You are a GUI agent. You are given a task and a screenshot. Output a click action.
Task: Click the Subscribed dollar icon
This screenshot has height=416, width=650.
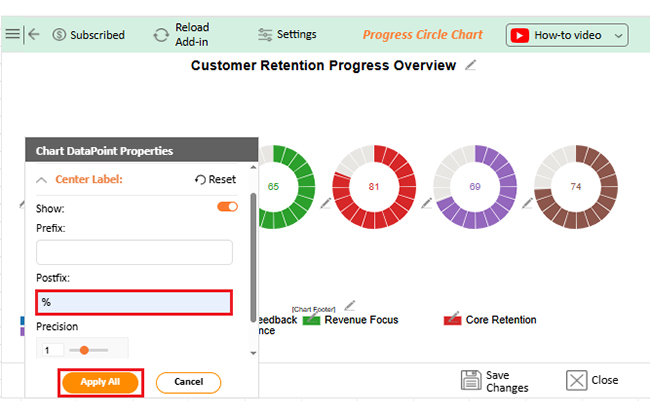[59, 35]
